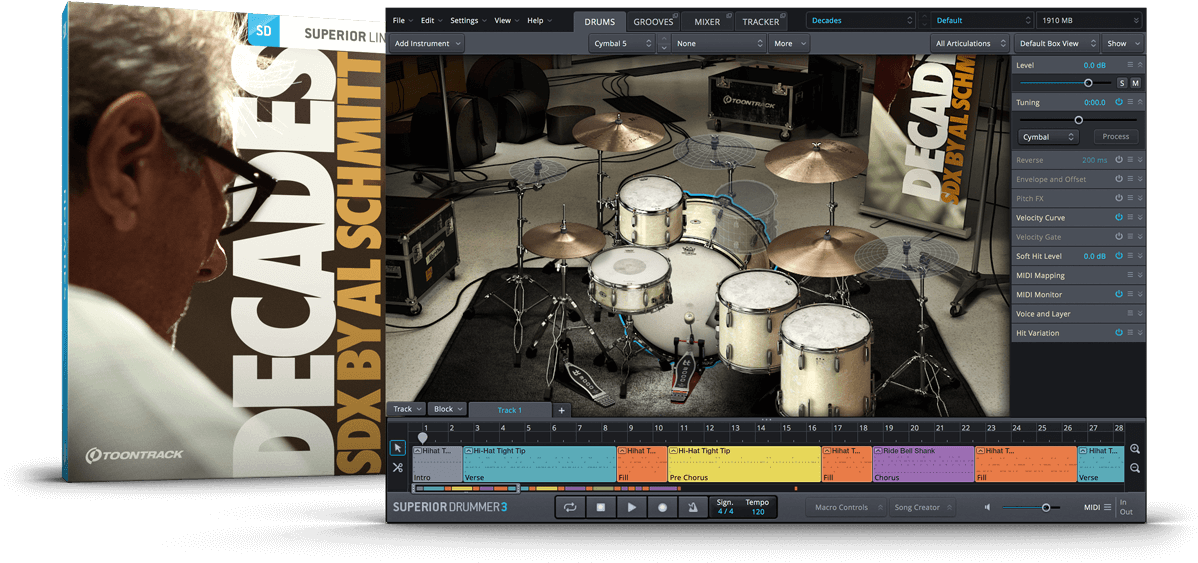
Task: Select the arrow pointer tool
Action: (x=397, y=448)
